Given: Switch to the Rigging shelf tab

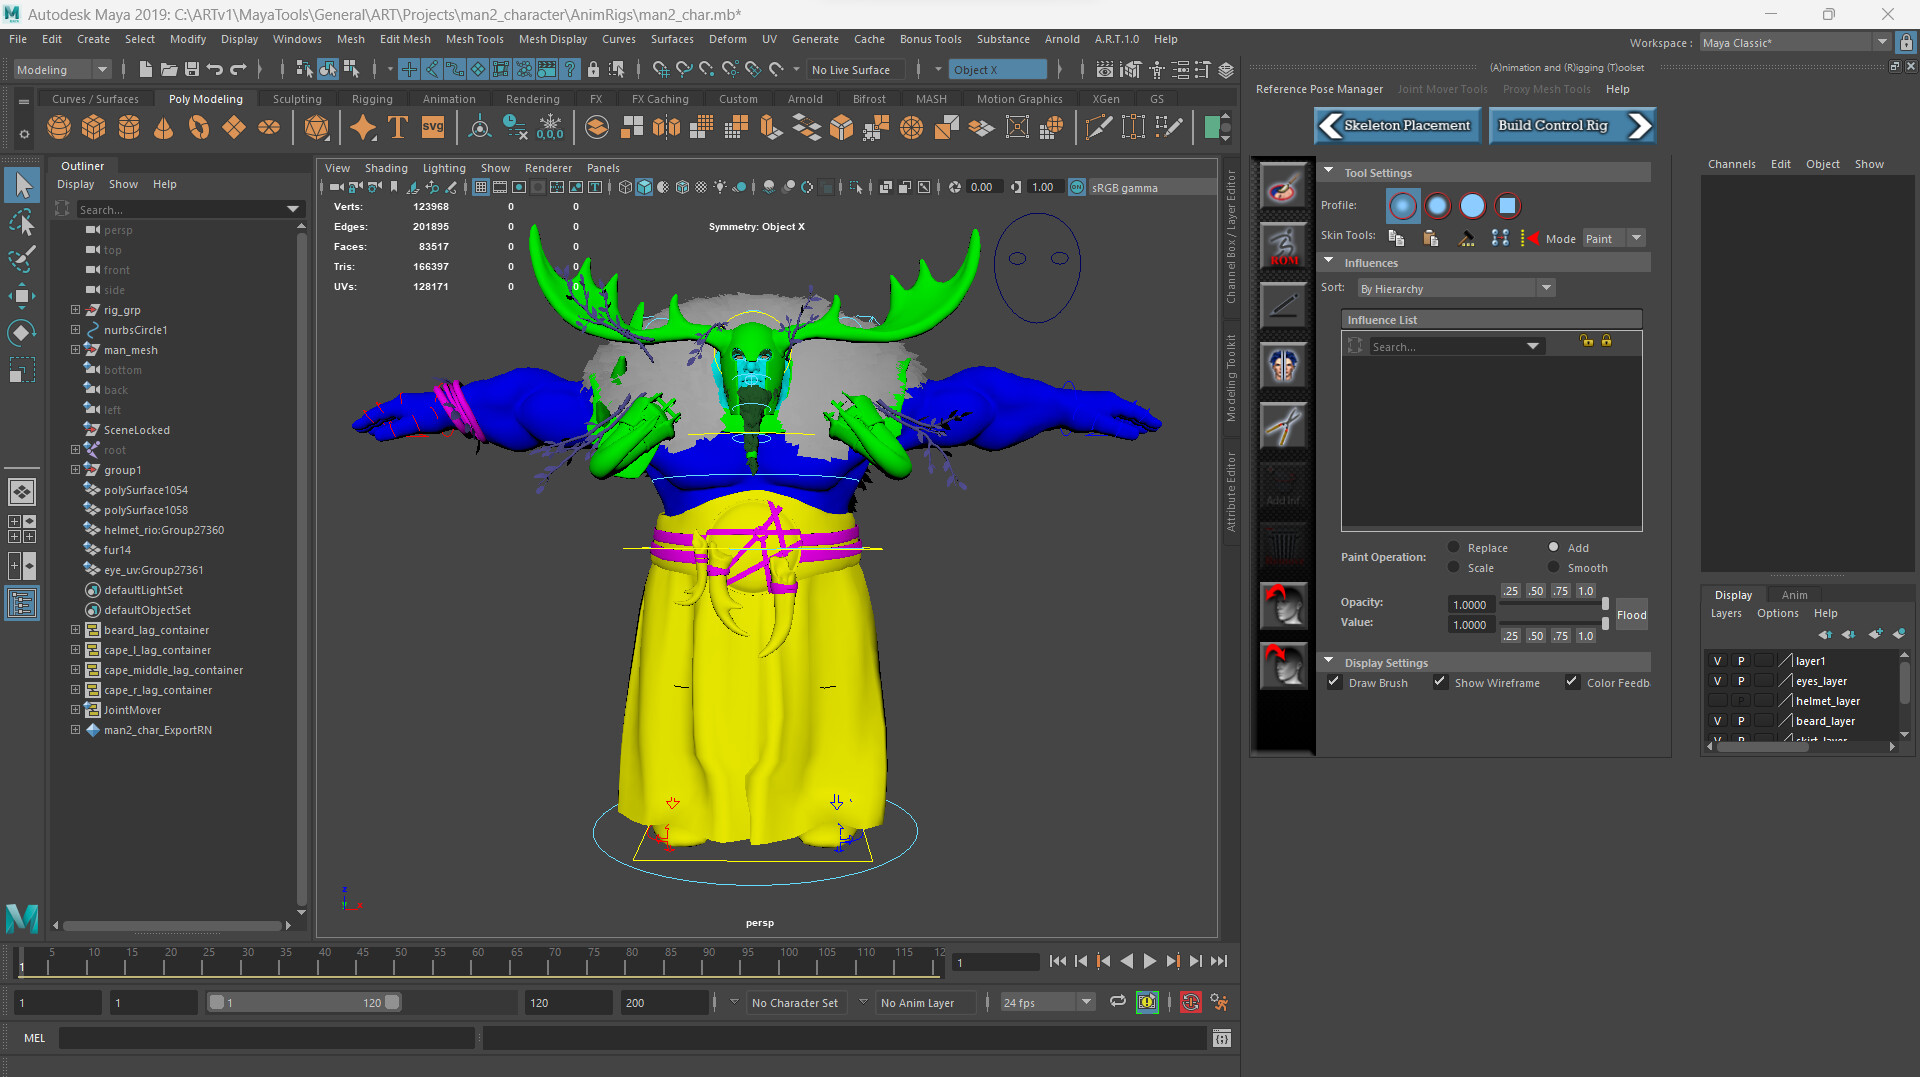Looking at the screenshot, I should pyautogui.click(x=371, y=99).
